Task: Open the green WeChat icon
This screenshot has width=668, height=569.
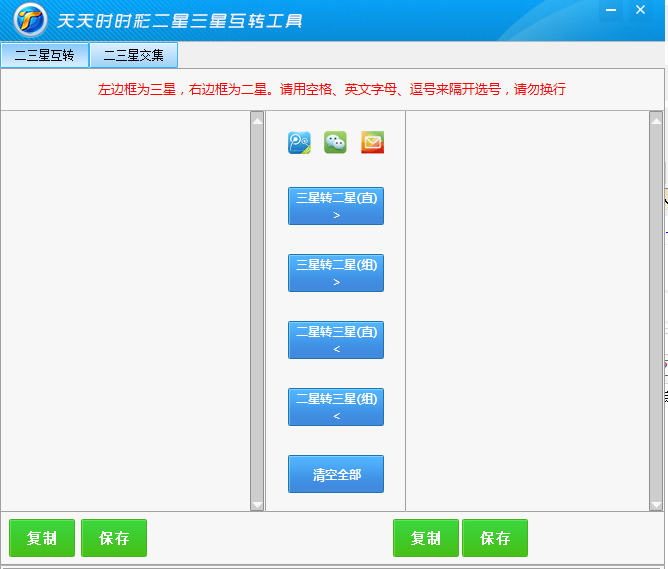Action: coord(335,142)
